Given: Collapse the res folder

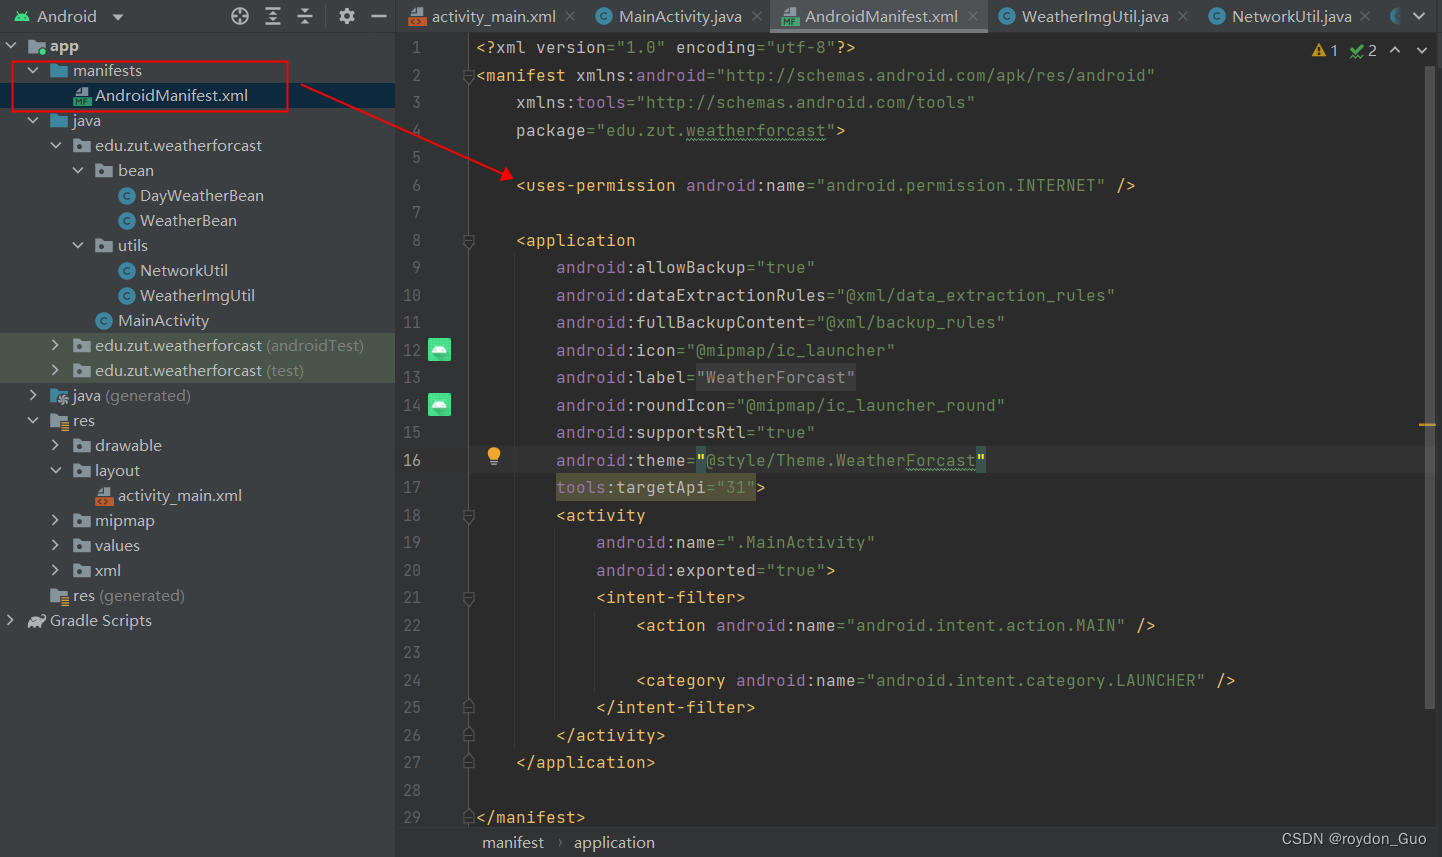Looking at the screenshot, I should (x=33, y=421).
